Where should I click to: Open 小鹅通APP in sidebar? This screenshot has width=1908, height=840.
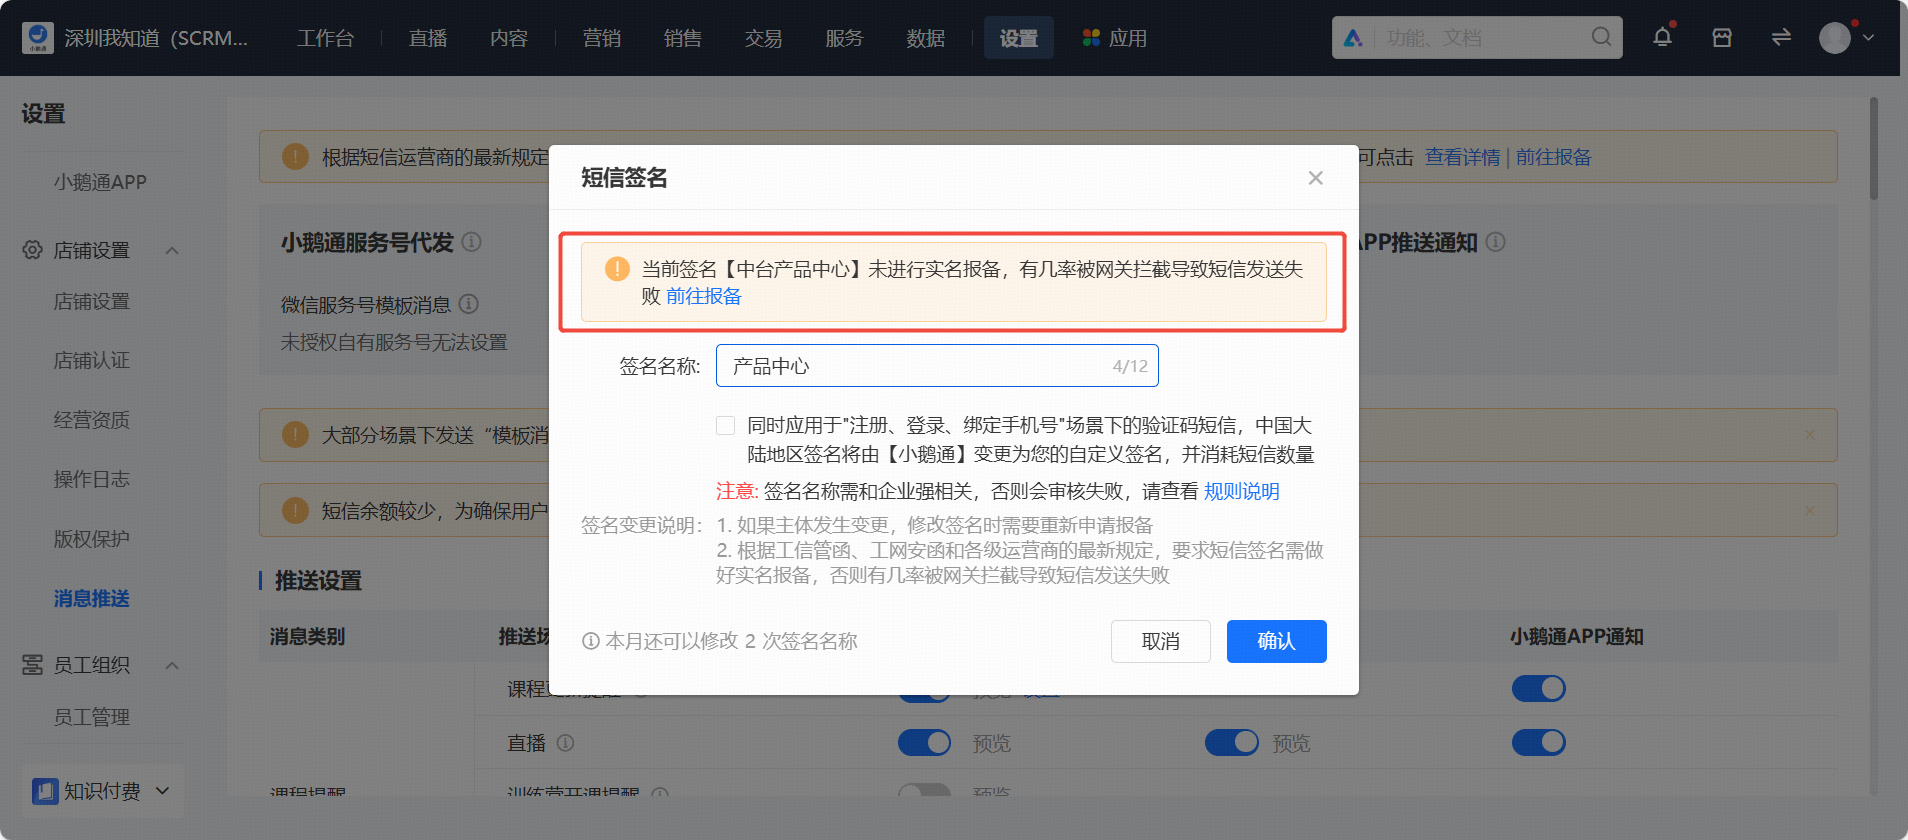point(100,182)
